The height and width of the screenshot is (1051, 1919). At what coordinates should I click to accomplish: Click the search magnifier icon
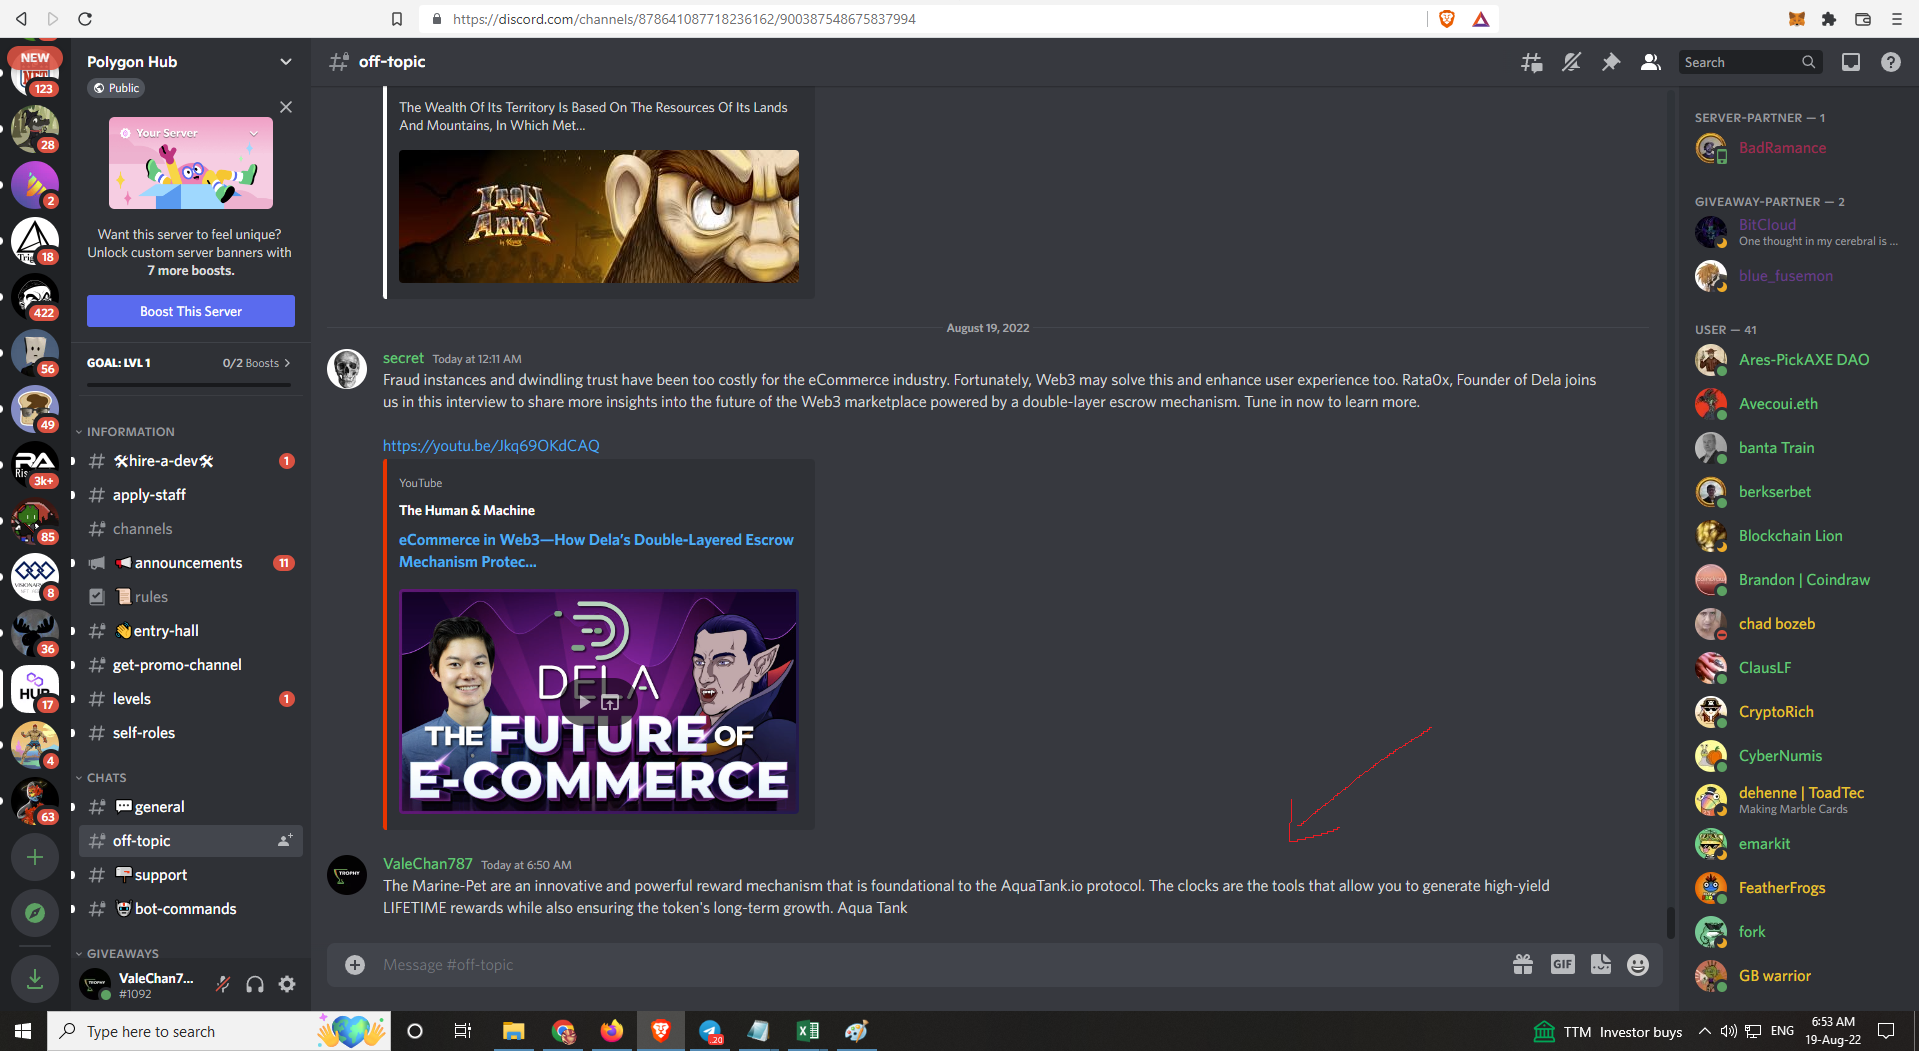(x=1808, y=62)
